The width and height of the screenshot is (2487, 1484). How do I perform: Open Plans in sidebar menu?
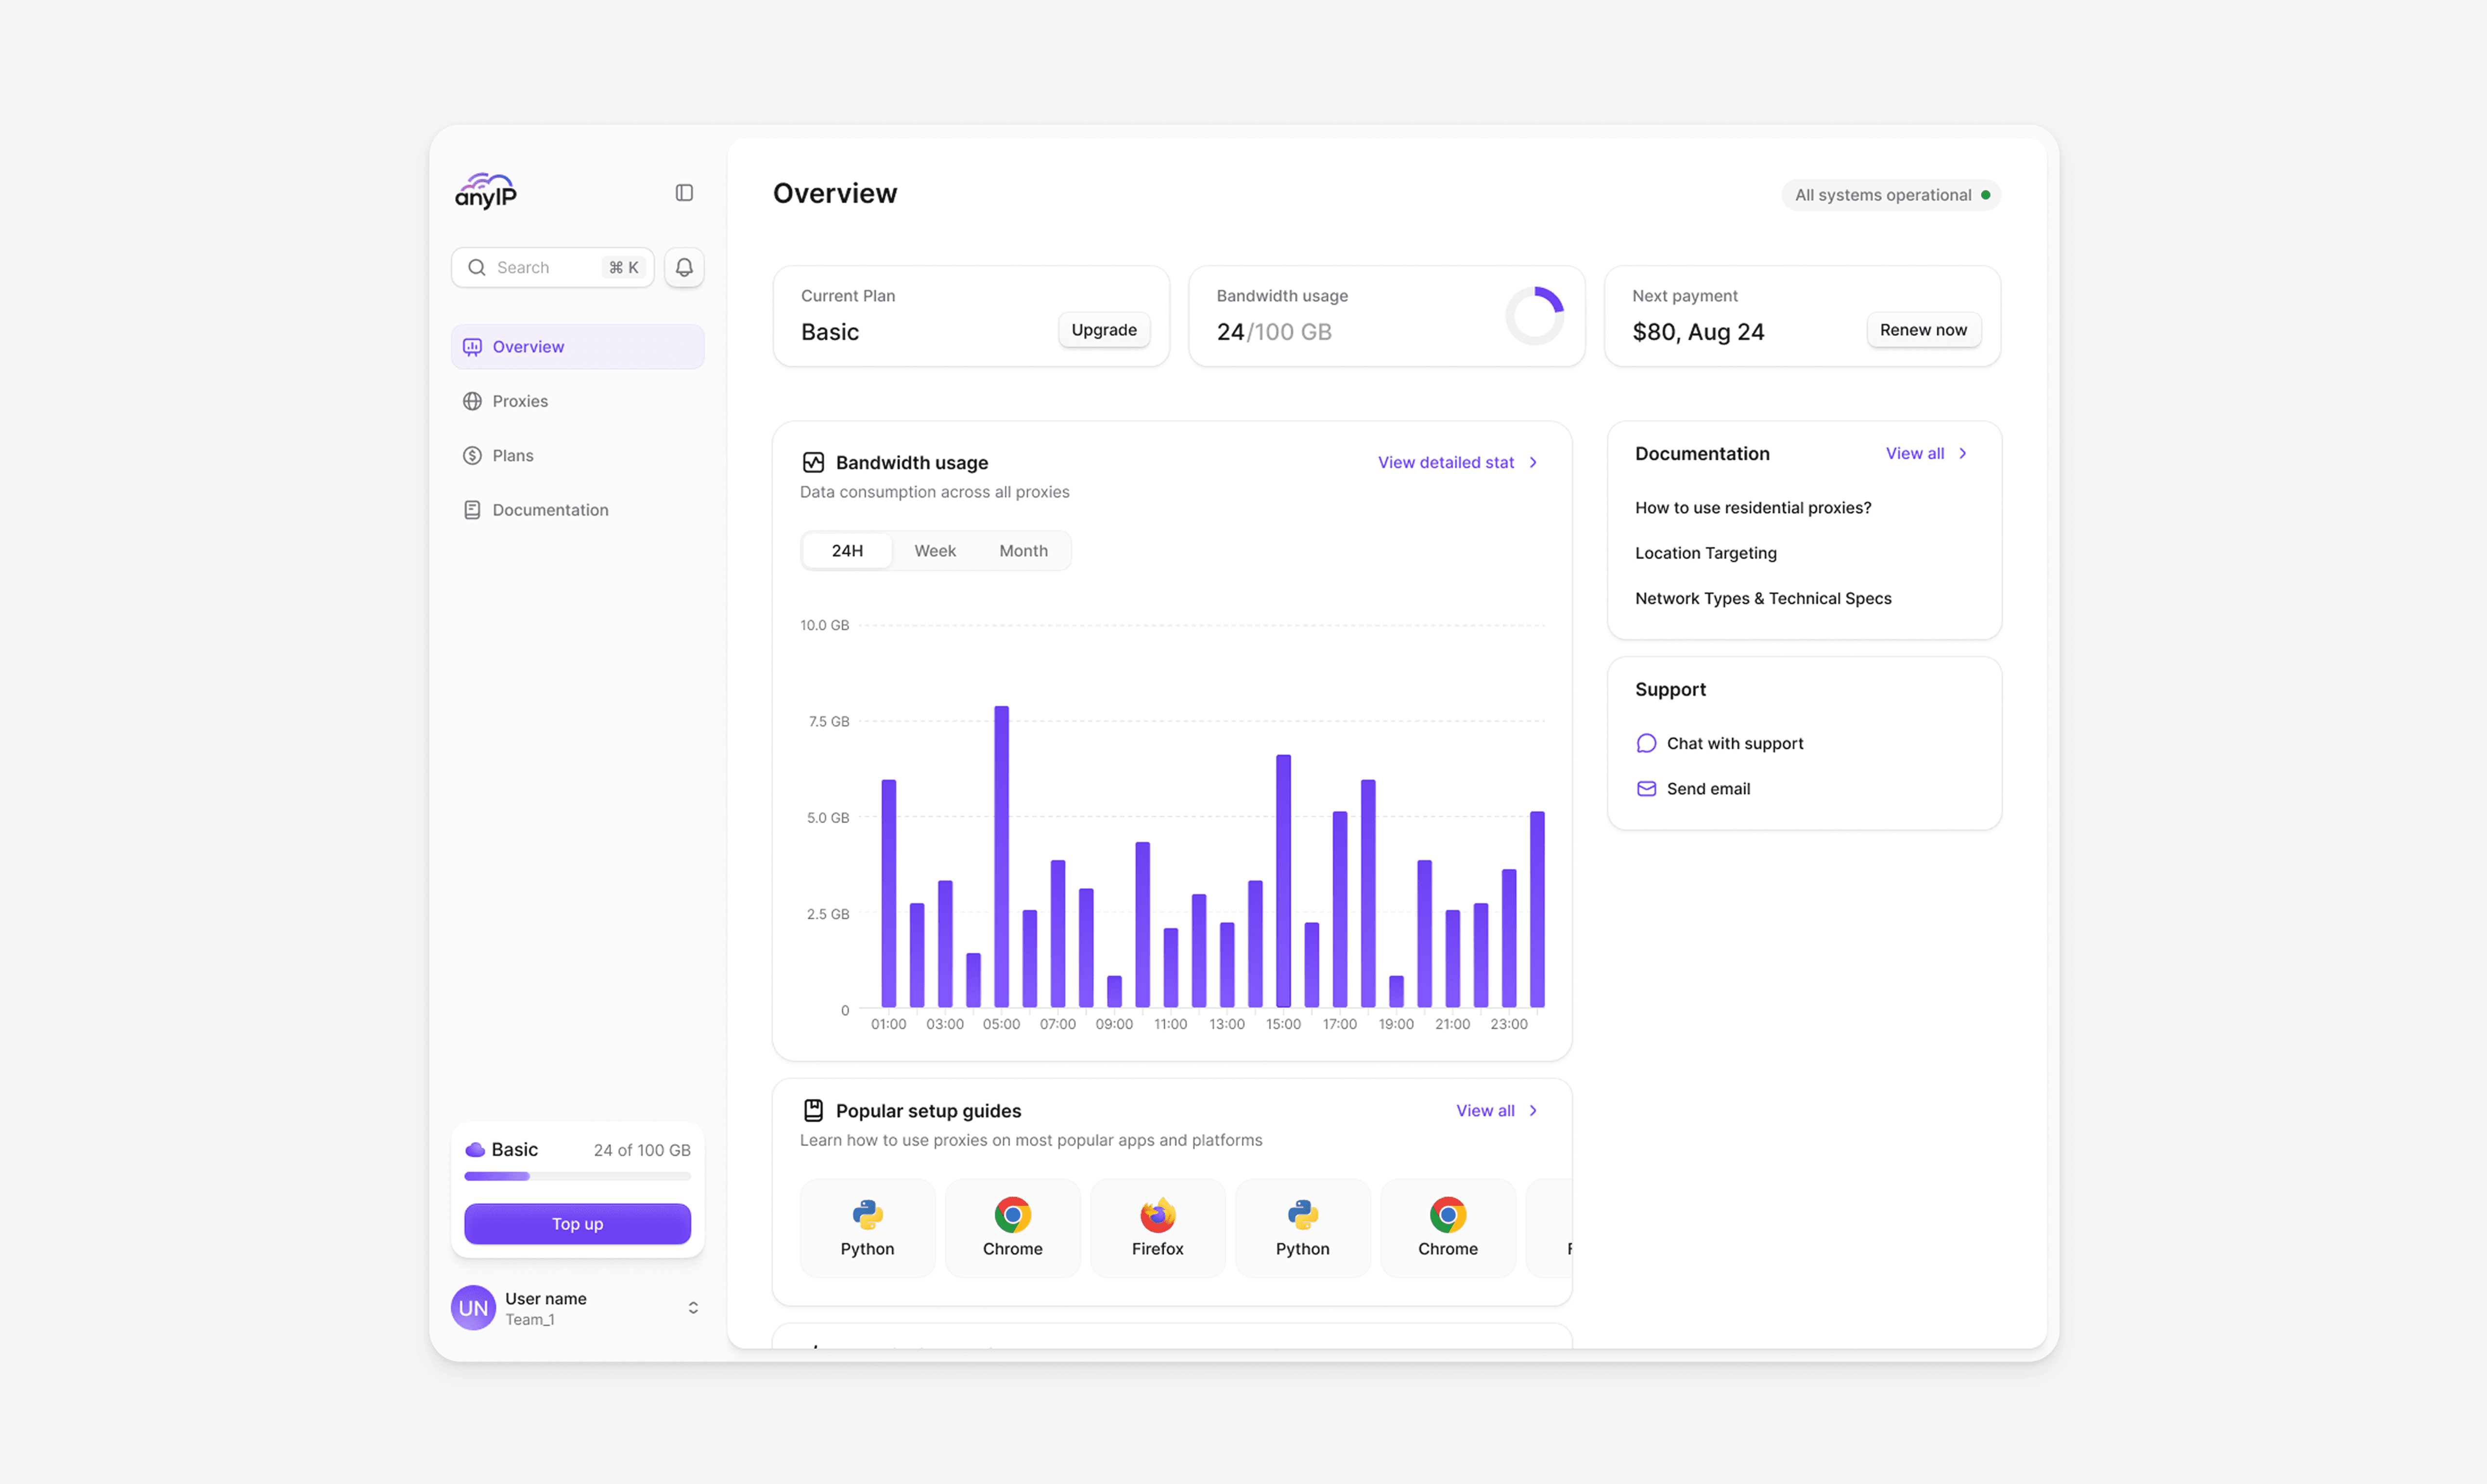512,455
